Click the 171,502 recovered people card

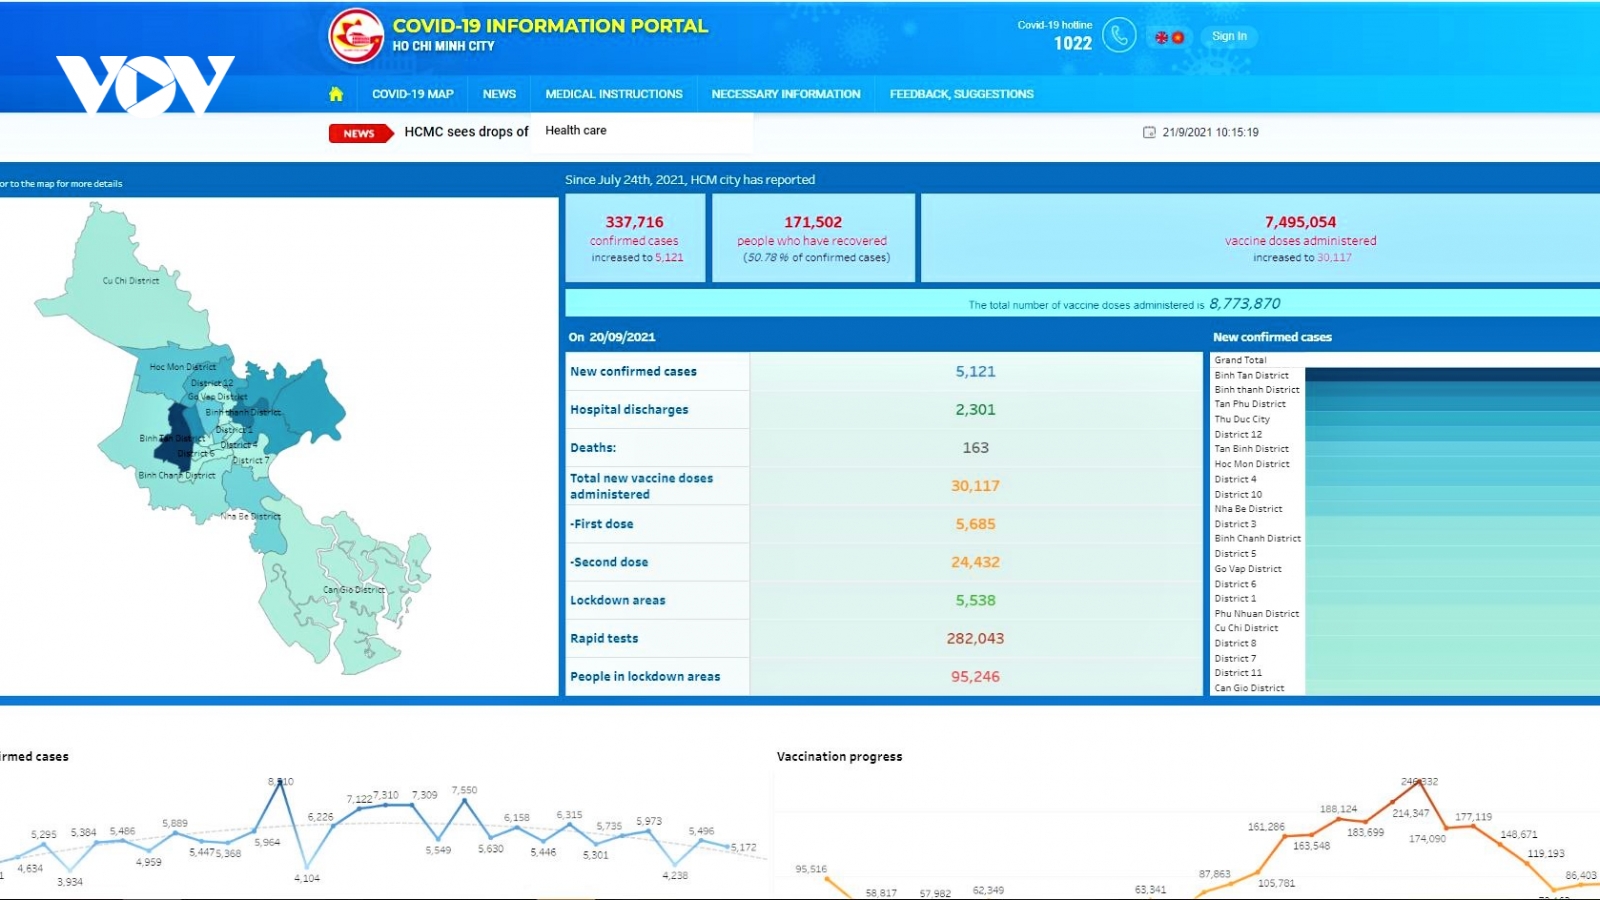(x=813, y=238)
